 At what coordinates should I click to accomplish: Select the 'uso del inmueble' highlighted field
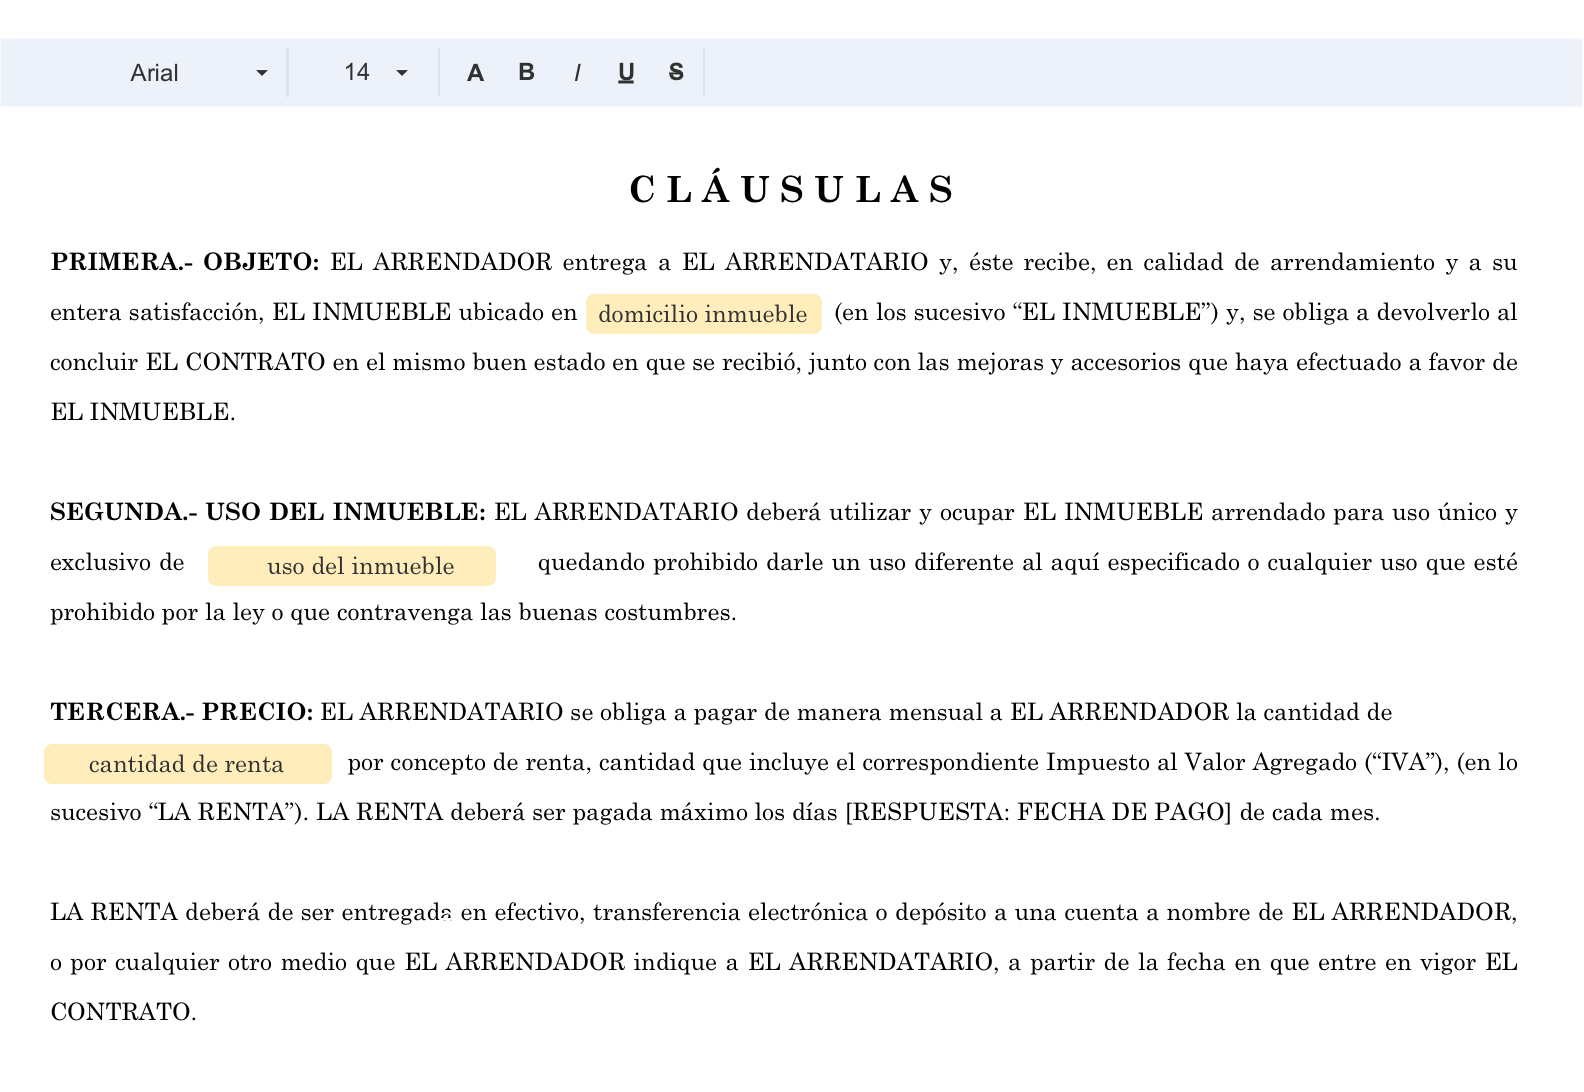352,566
